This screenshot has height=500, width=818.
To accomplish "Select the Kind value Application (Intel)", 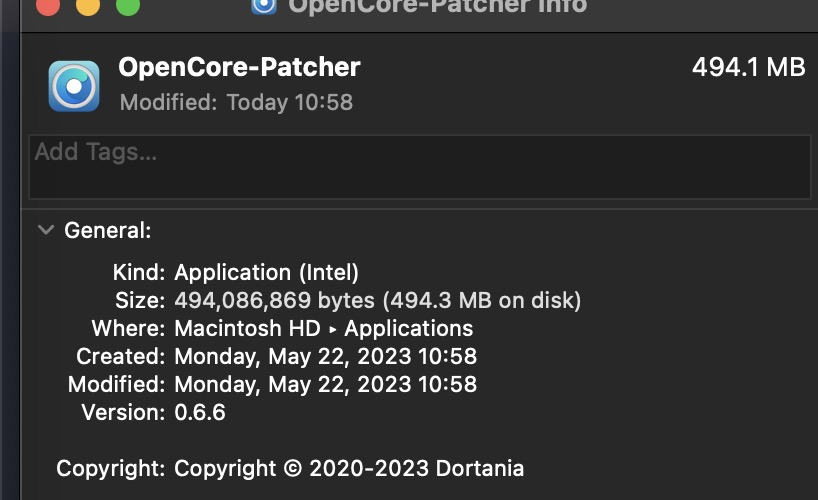I will [x=266, y=272].
